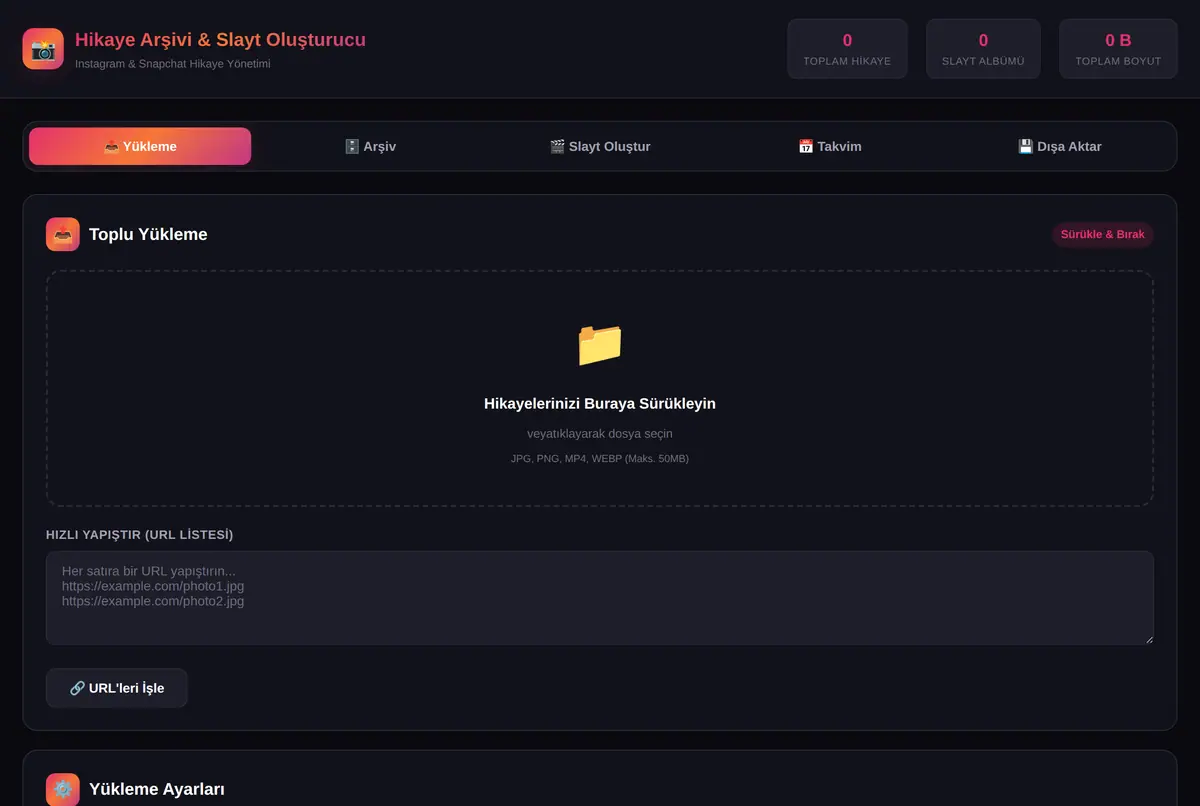The image size is (1200, 806).
Task: Click 'Hikayelerinizi Buraya Sürükleyin' text
Action: pos(600,404)
